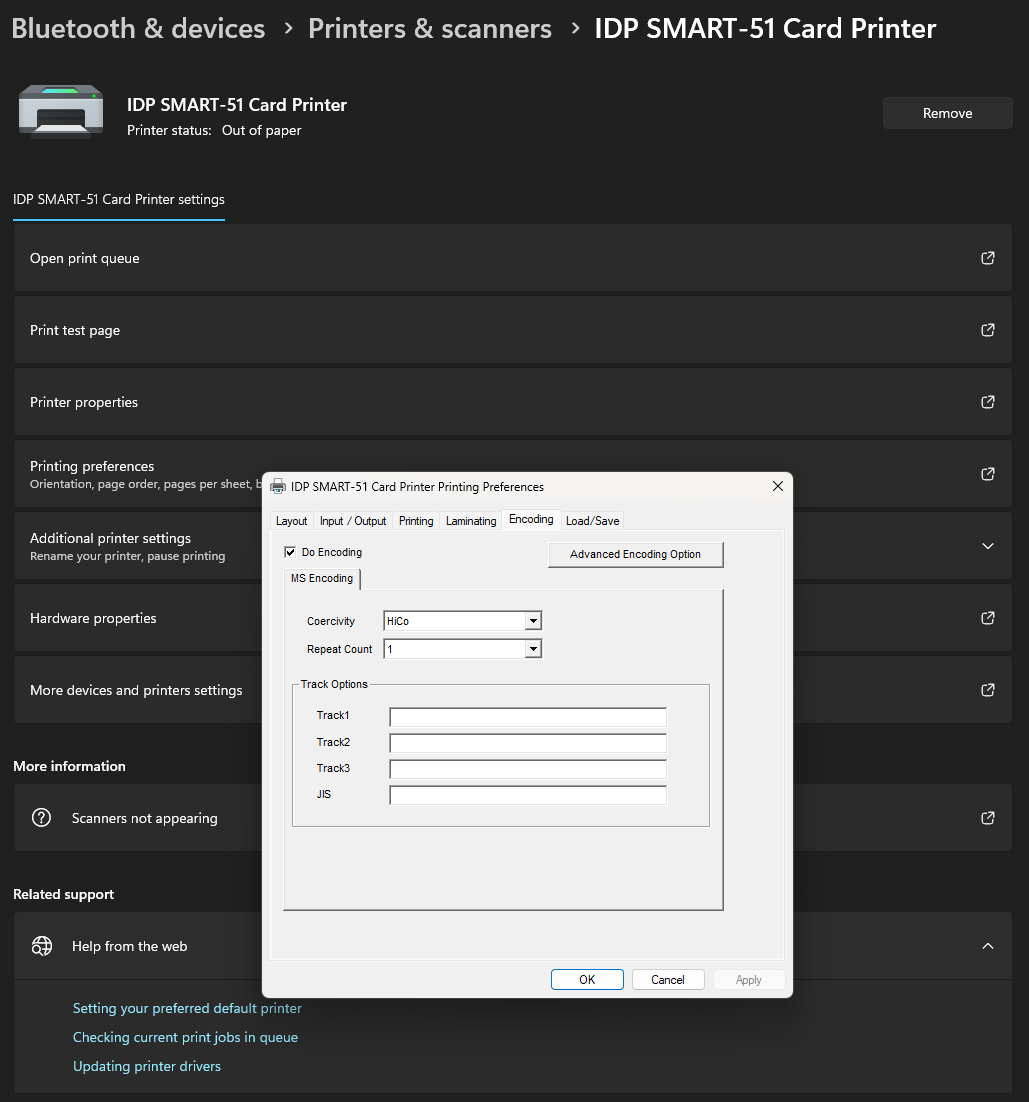Click the printer icon in dialog title bar
This screenshot has width=1029, height=1102.
tap(278, 487)
